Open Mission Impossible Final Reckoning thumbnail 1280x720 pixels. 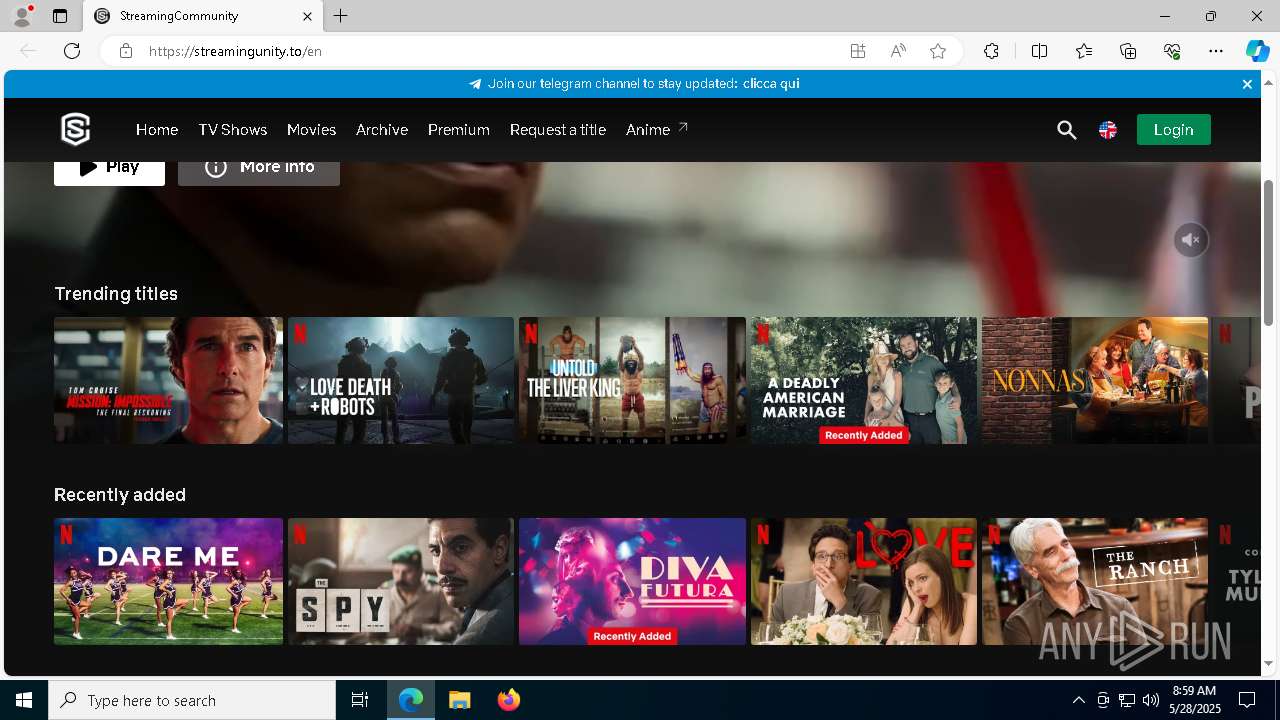coord(168,380)
